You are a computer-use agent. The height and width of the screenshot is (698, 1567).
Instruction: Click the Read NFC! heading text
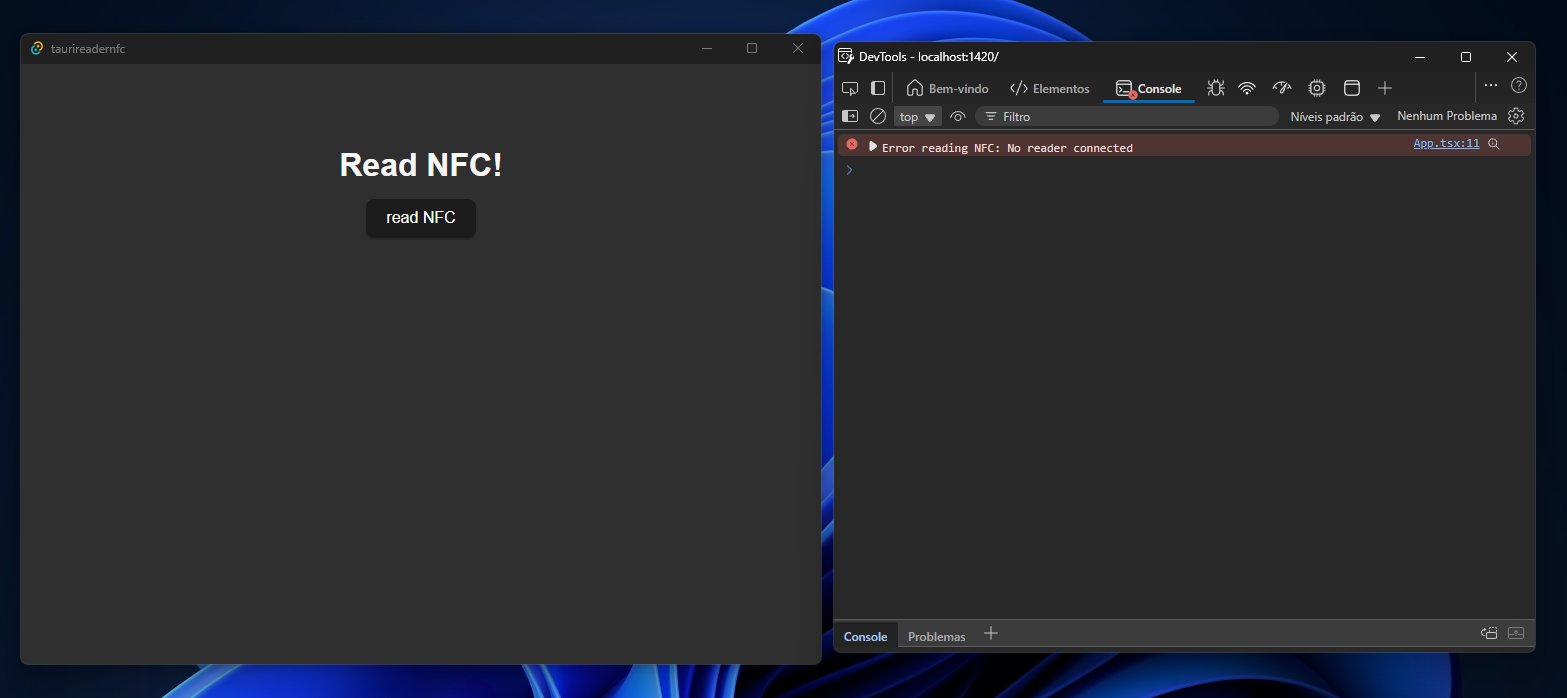421,165
